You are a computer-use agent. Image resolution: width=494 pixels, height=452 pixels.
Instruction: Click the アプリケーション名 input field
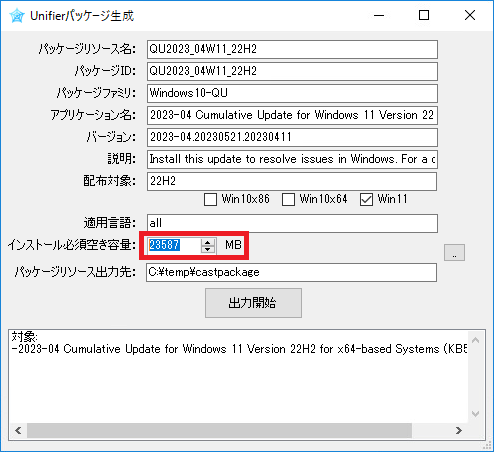click(x=292, y=115)
